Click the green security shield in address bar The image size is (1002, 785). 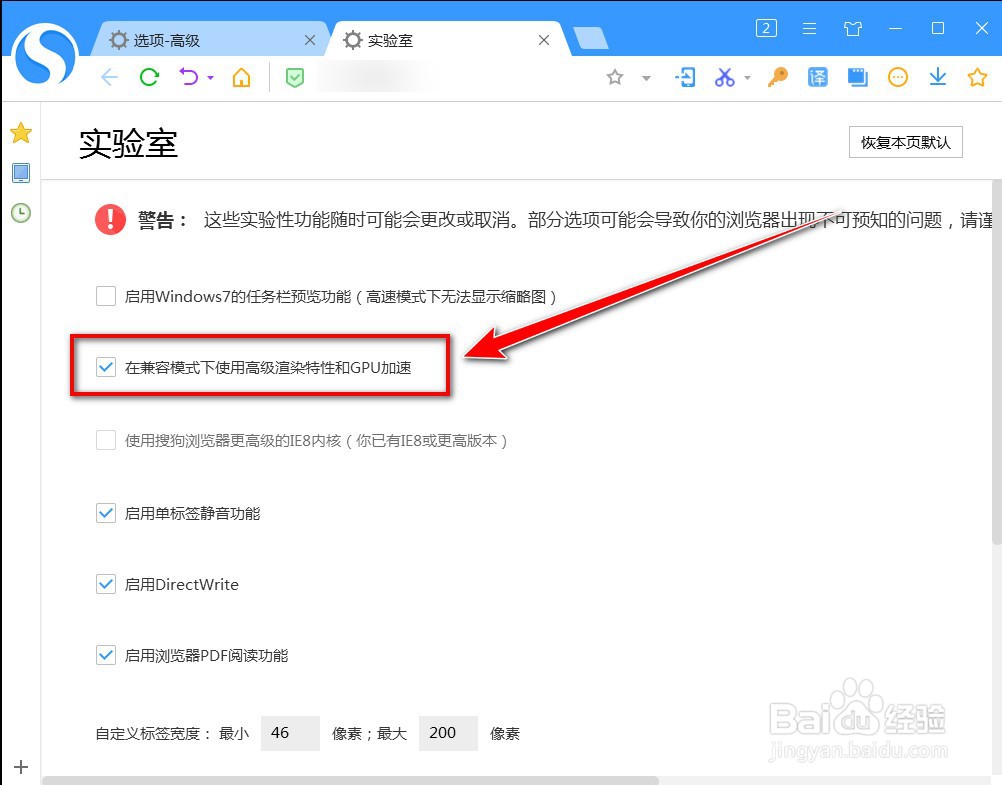coord(294,77)
